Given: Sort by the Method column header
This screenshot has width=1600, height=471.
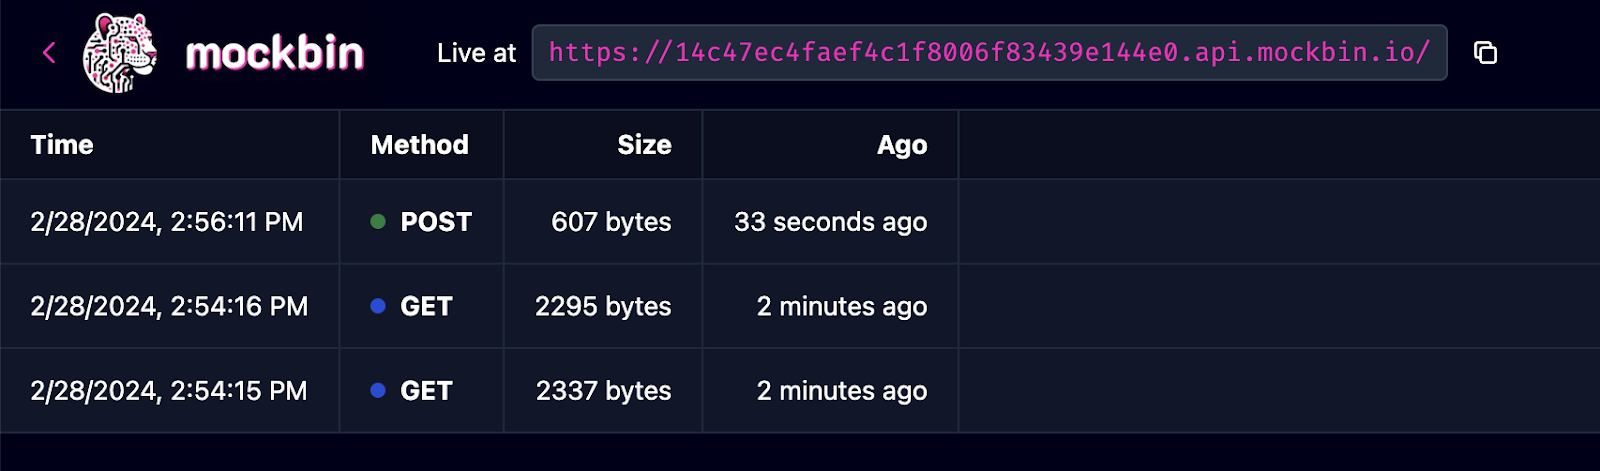Looking at the screenshot, I should (x=420, y=145).
